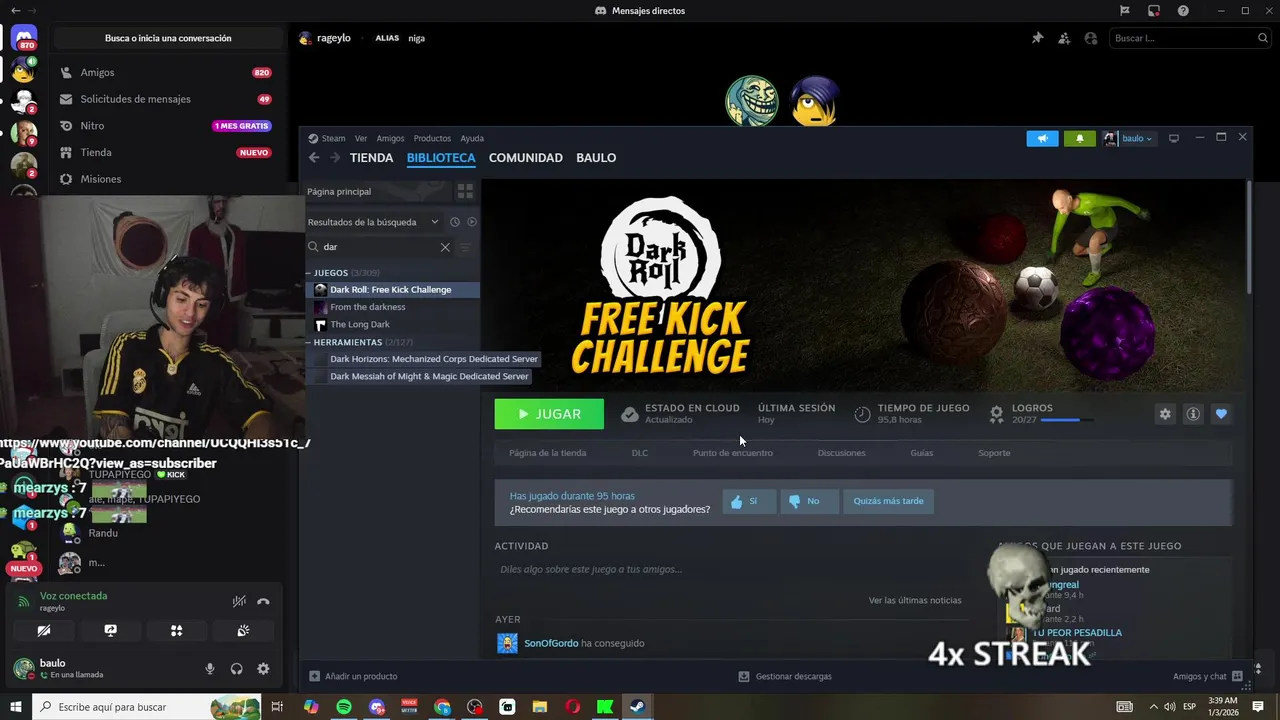Image resolution: width=1280 pixels, height=720 pixels.
Task: Expand baulo account dropdown in Steam
Action: pos(1129,138)
